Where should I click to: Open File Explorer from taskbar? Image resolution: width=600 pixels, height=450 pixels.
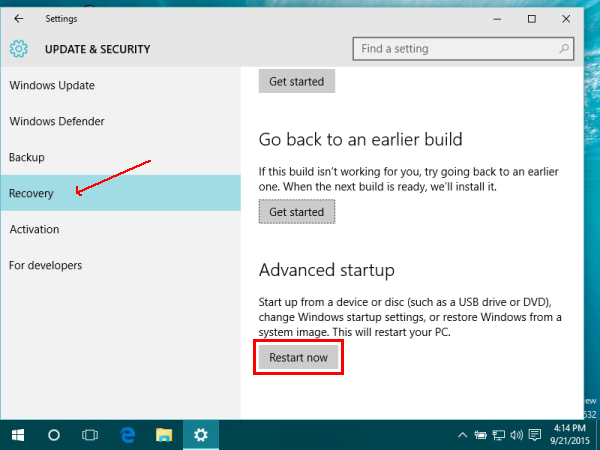[164, 435]
